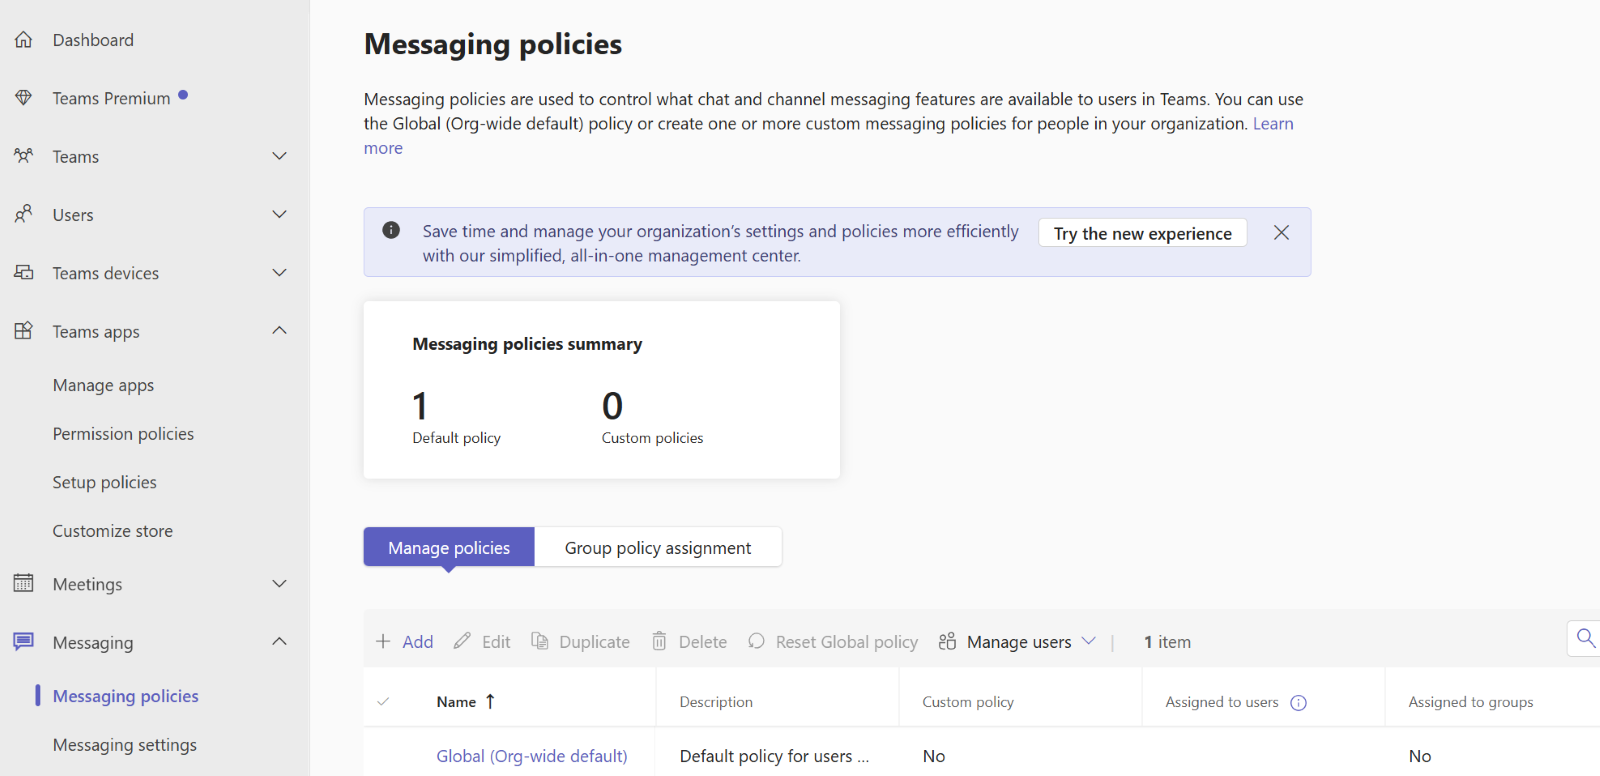Expand the Teams devices section
The height and width of the screenshot is (776, 1600).
(x=280, y=272)
